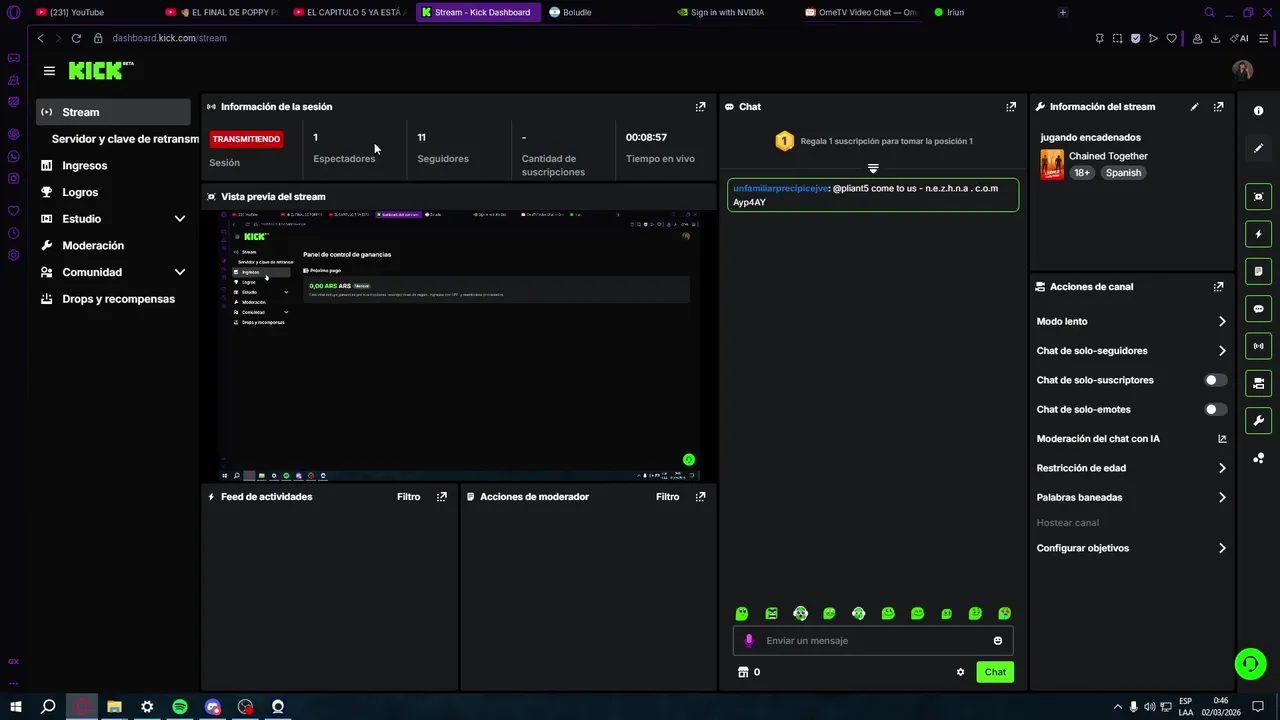
Task: Click the Chained Together game title
Action: point(1108,156)
